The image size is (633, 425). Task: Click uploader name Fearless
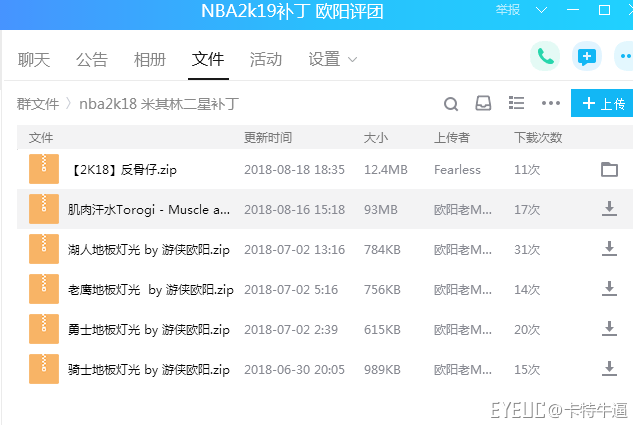click(457, 170)
